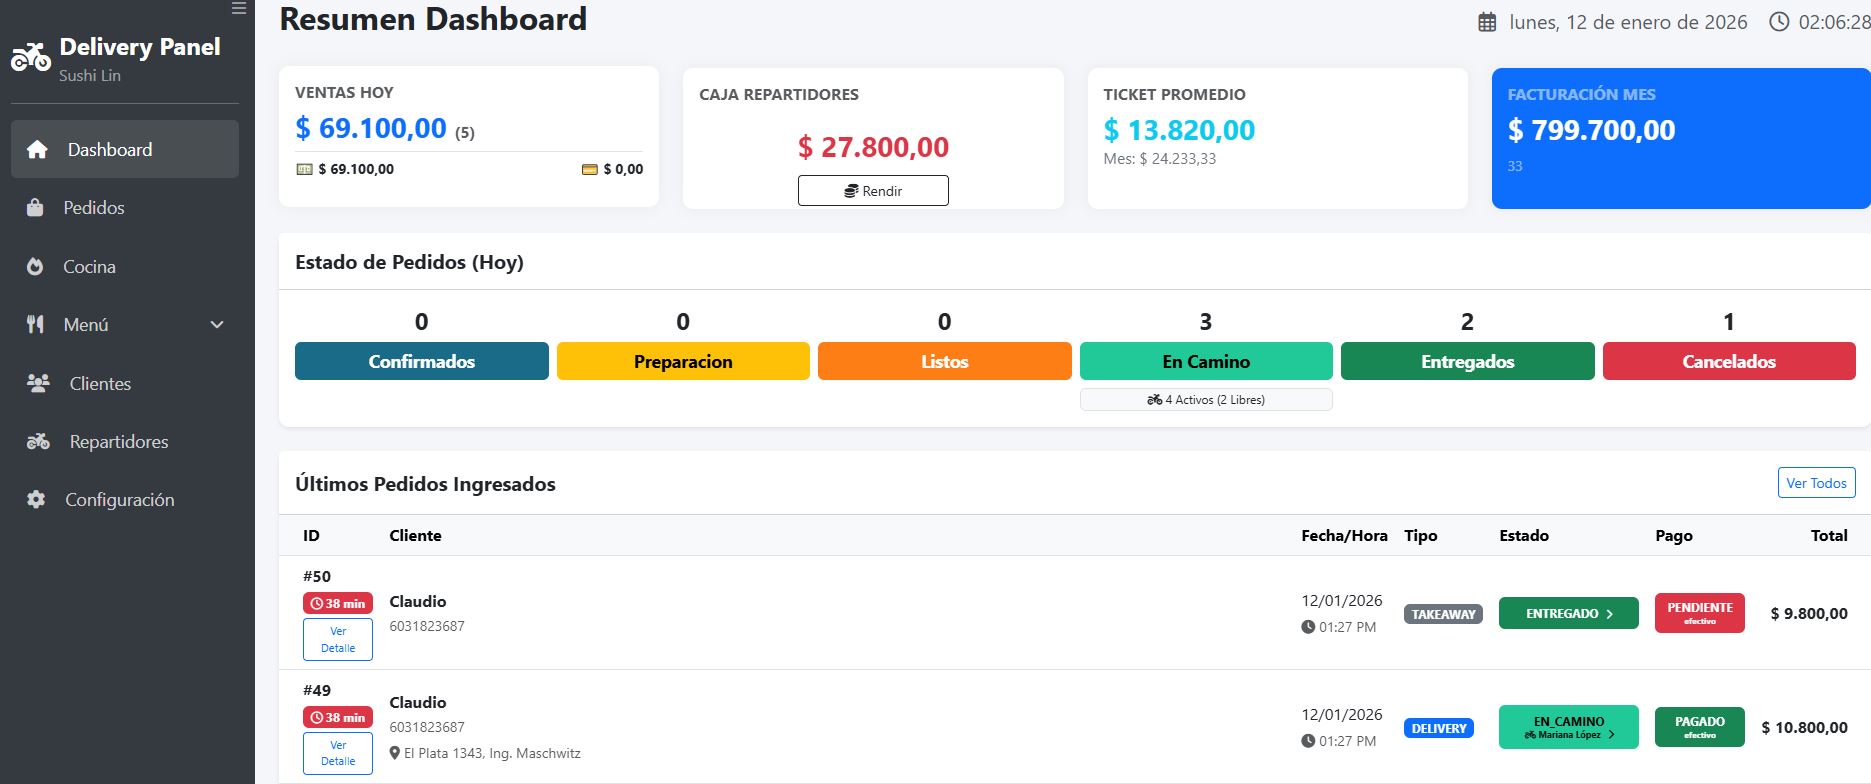Click the calendar icon beside the date

pyautogui.click(x=1487, y=22)
